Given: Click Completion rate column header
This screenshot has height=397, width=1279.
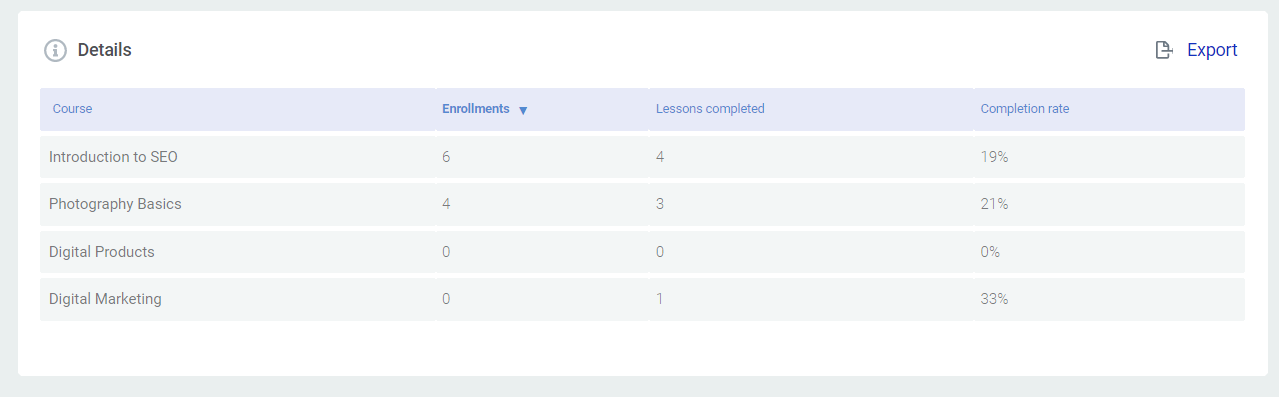Looking at the screenshot, I should coord(1025,109).
